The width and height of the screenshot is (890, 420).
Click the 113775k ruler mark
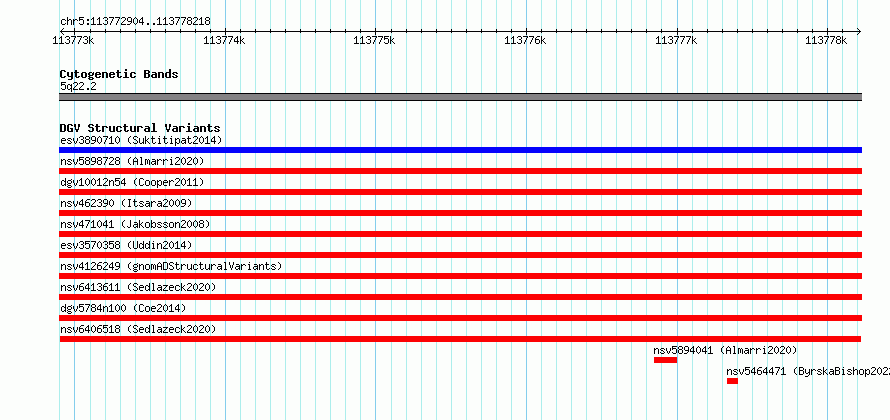(x=375, y=40)
